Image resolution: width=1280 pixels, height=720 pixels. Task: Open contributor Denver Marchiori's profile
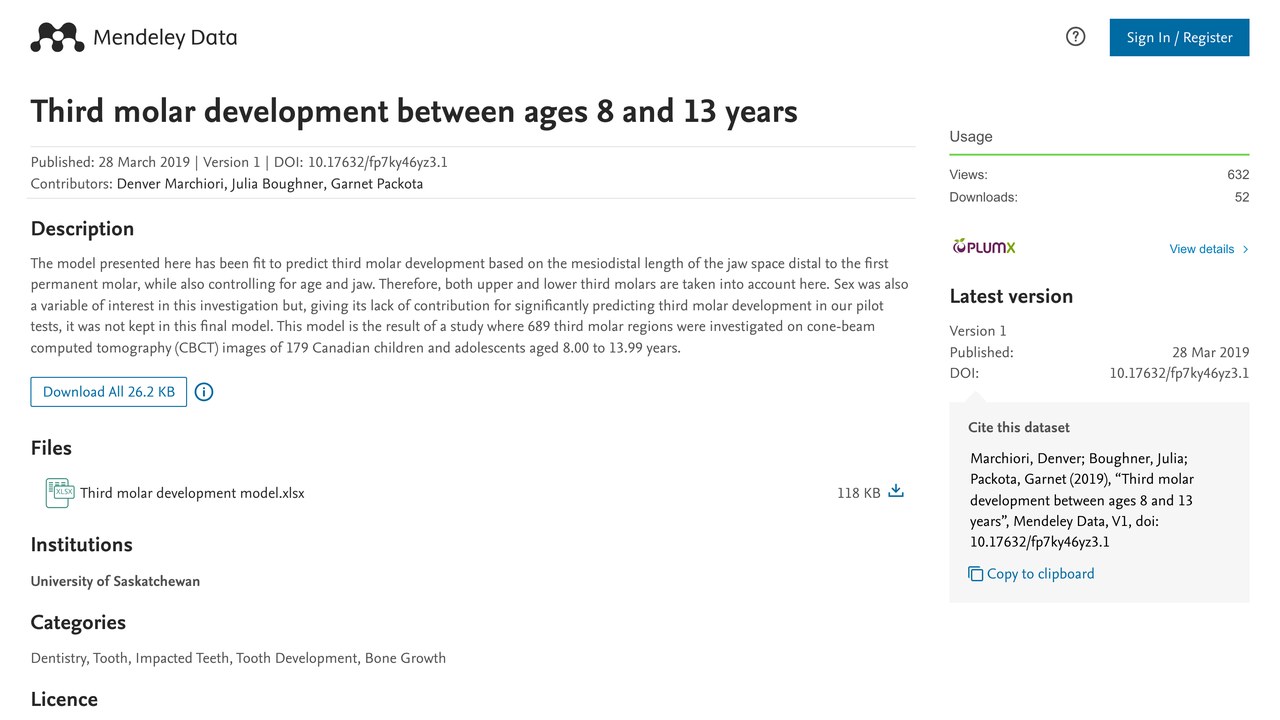170,184
